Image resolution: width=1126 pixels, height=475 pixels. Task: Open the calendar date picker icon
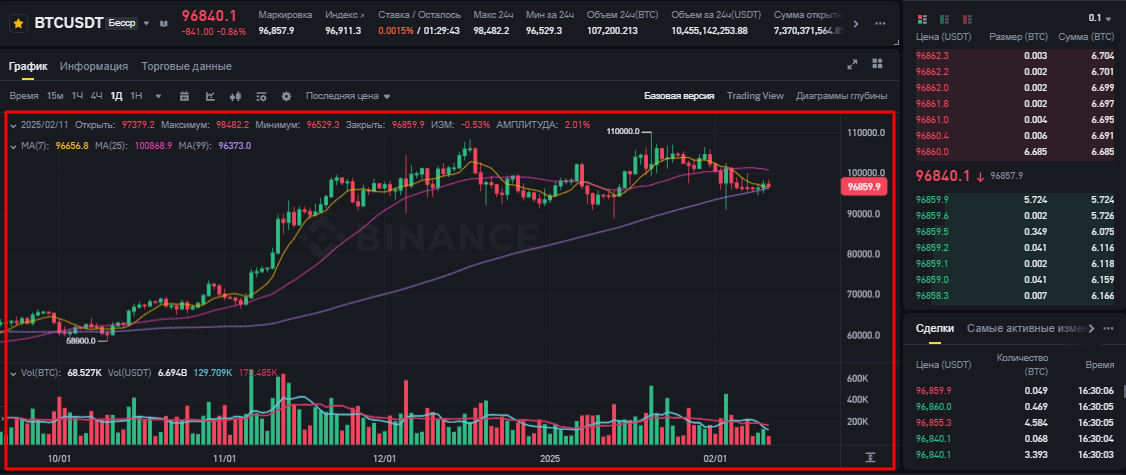(x=184, y=96)
